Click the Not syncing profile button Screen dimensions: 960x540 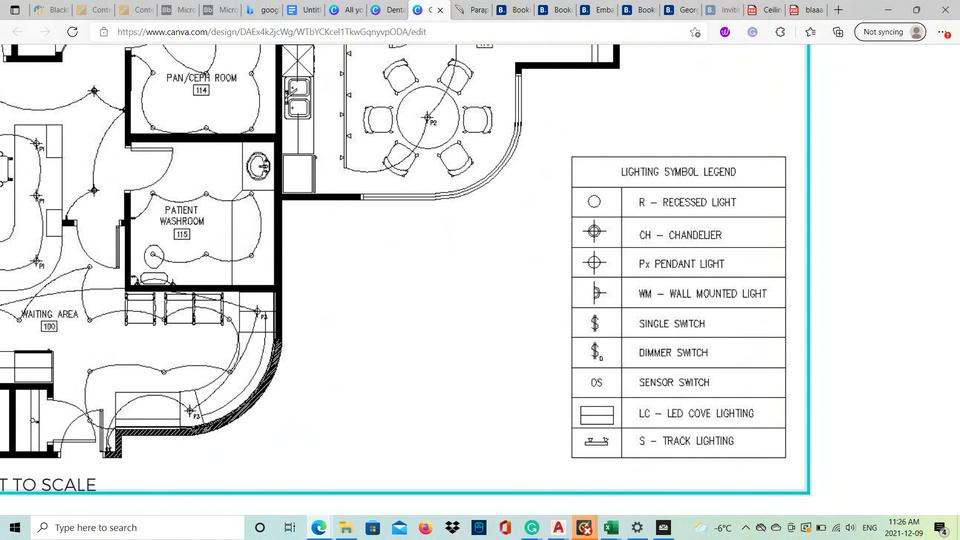[890, 32]
